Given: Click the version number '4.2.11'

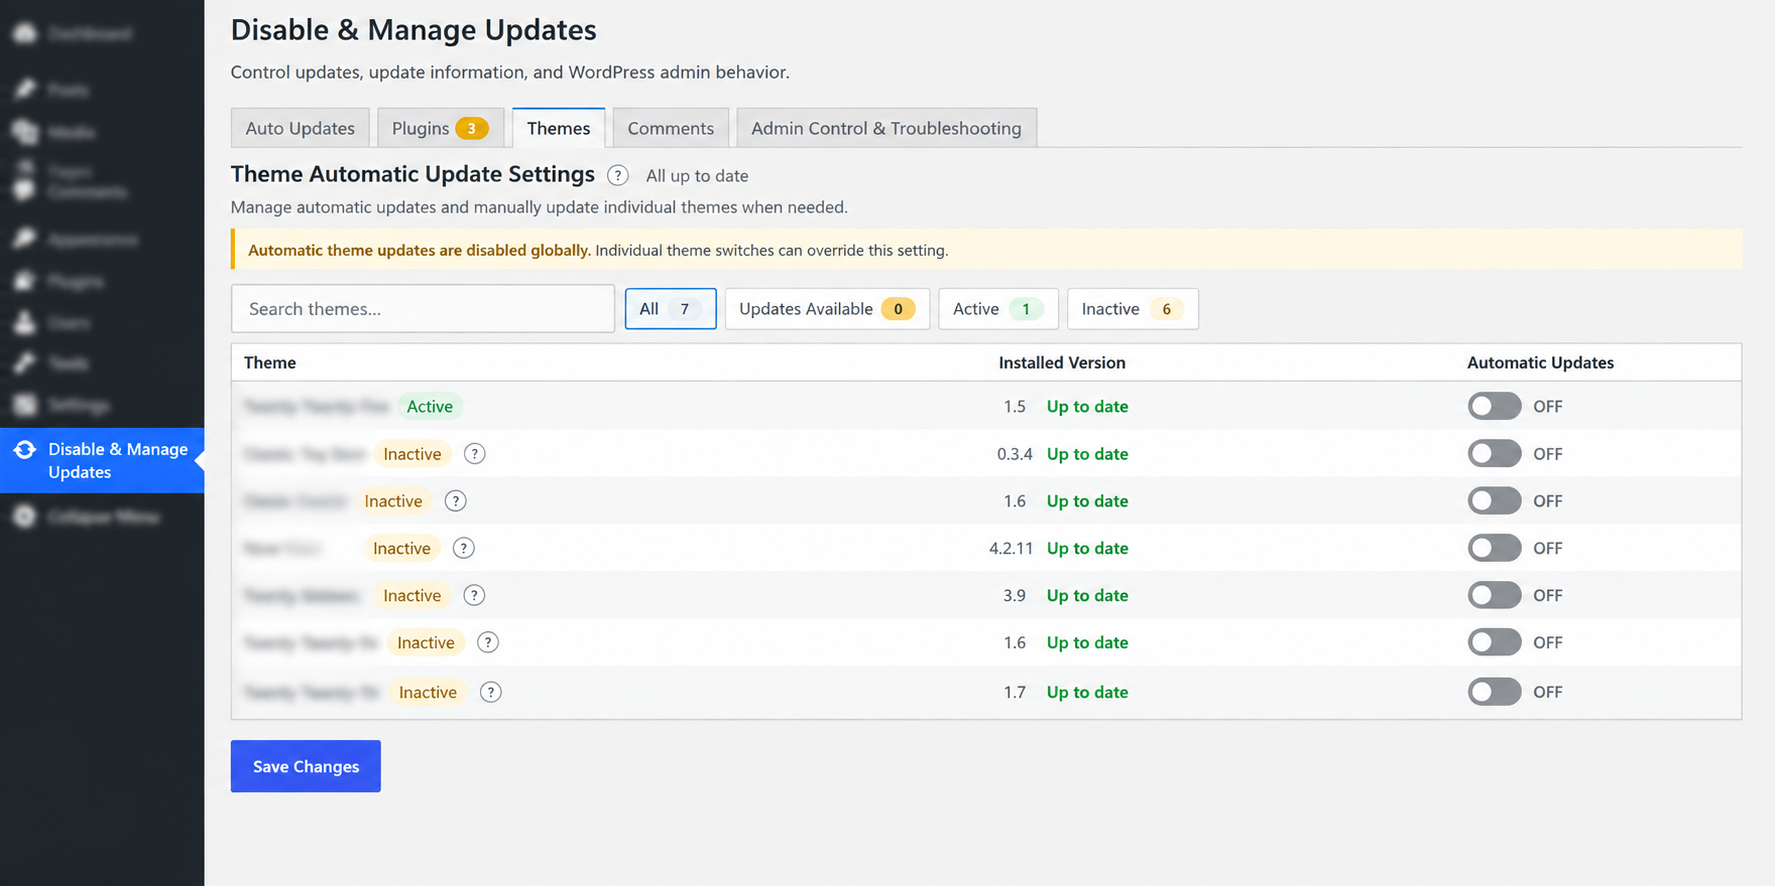Looking at the screenshot, I should (1011, 548).
